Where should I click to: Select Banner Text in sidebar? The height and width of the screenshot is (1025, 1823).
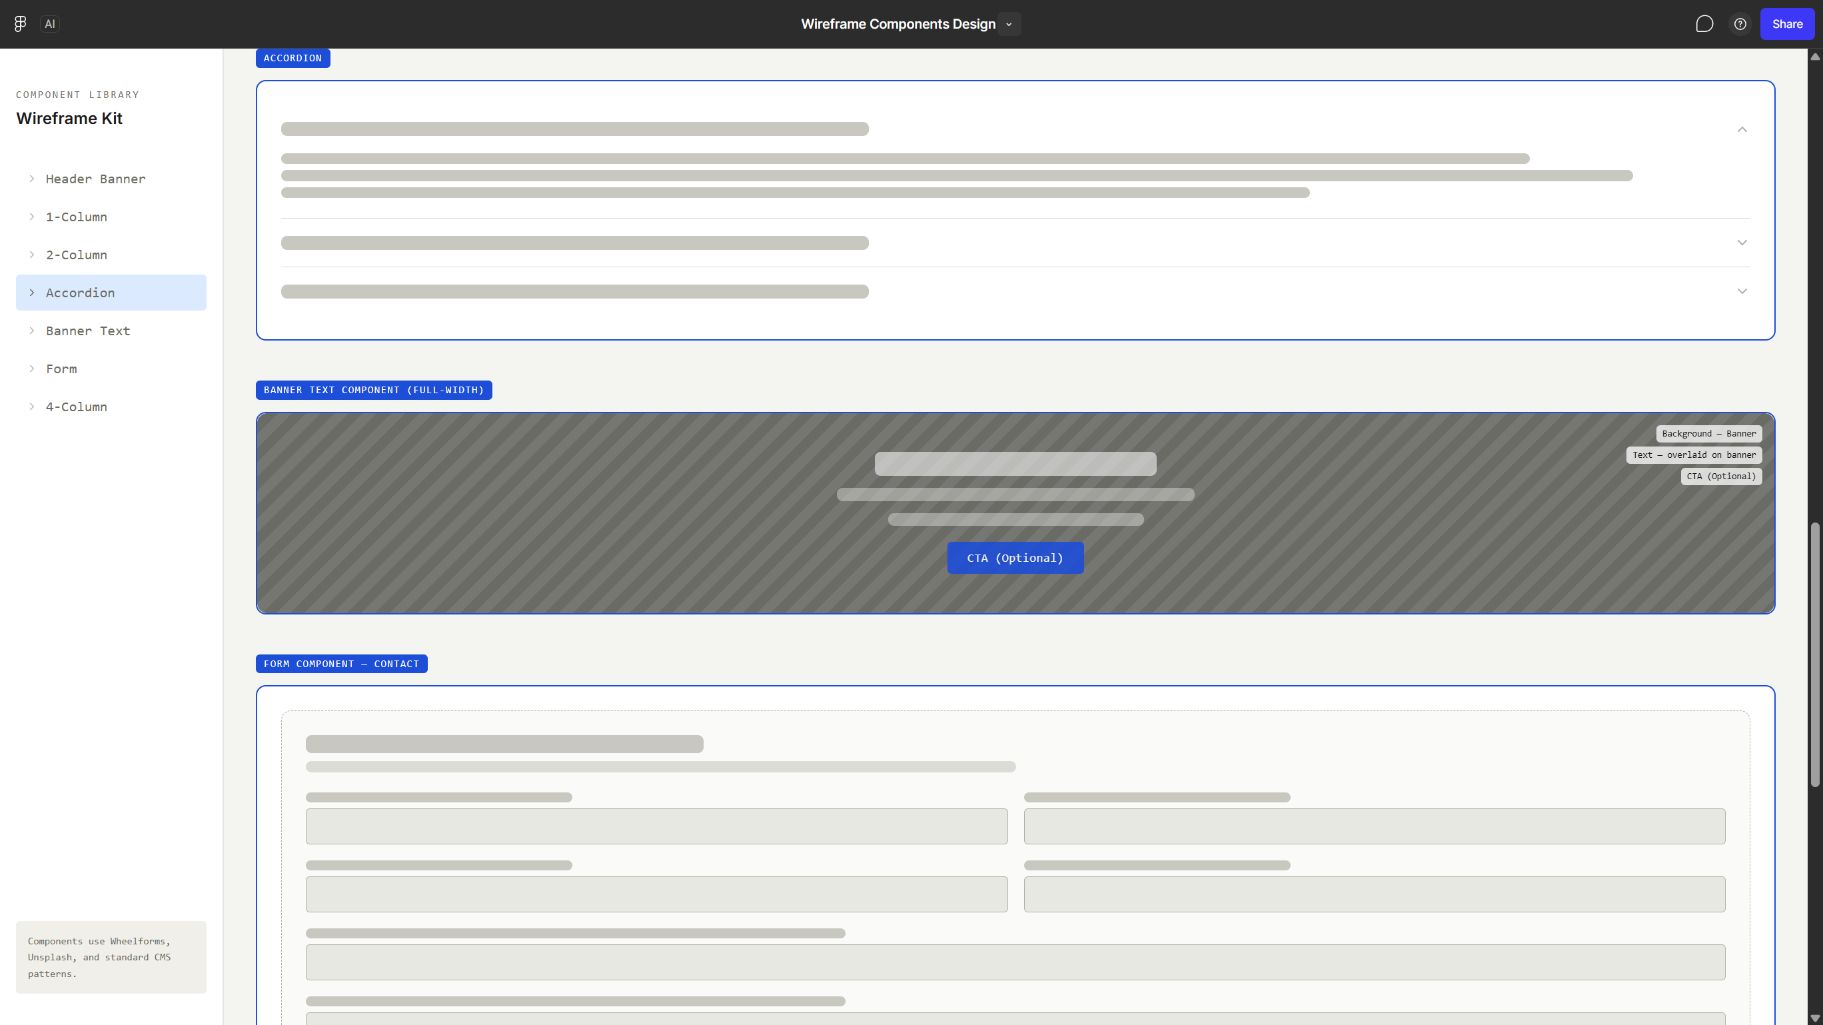pyautogui.click(x=111, y=331)
